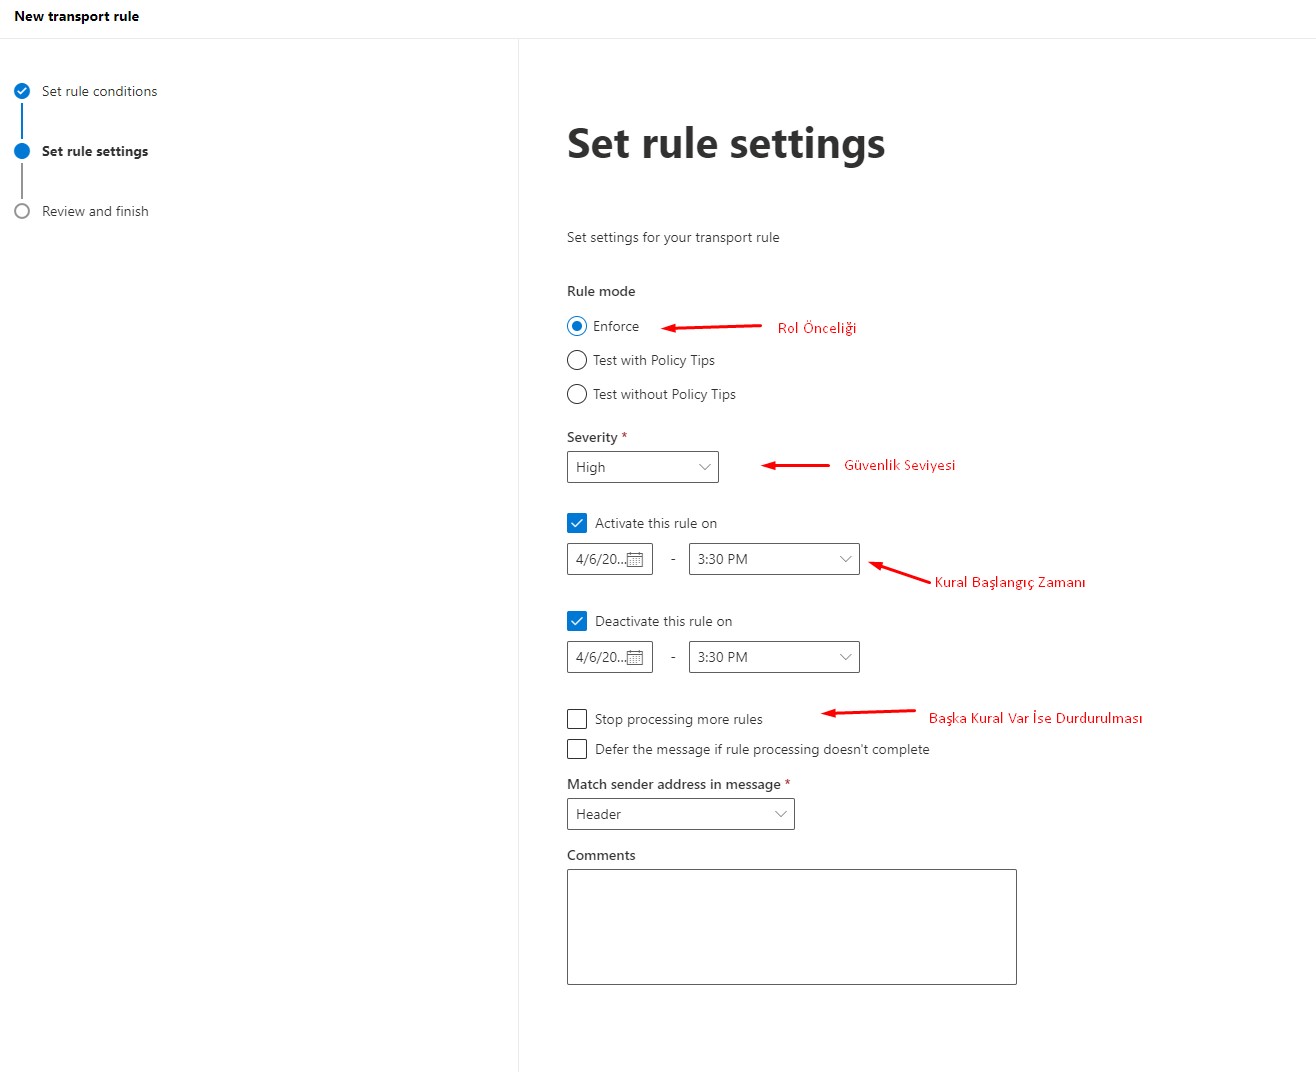
Task: Open activation time dropdown 3:30 PM
Action: tap(773, 559)
